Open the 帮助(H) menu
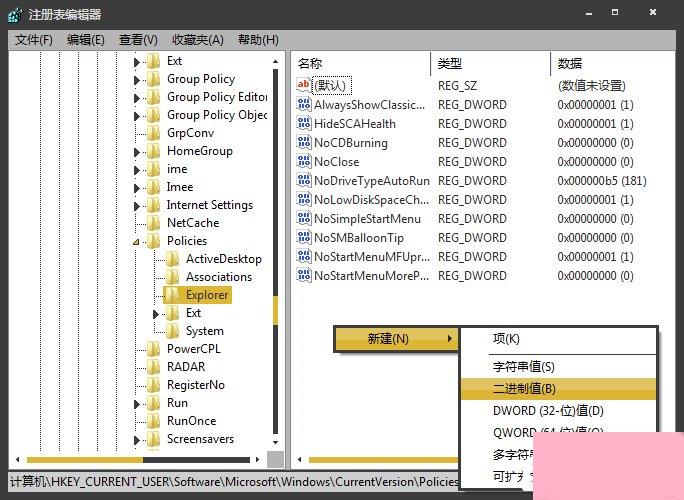The image size is (684, 500). tap(258, 40)
